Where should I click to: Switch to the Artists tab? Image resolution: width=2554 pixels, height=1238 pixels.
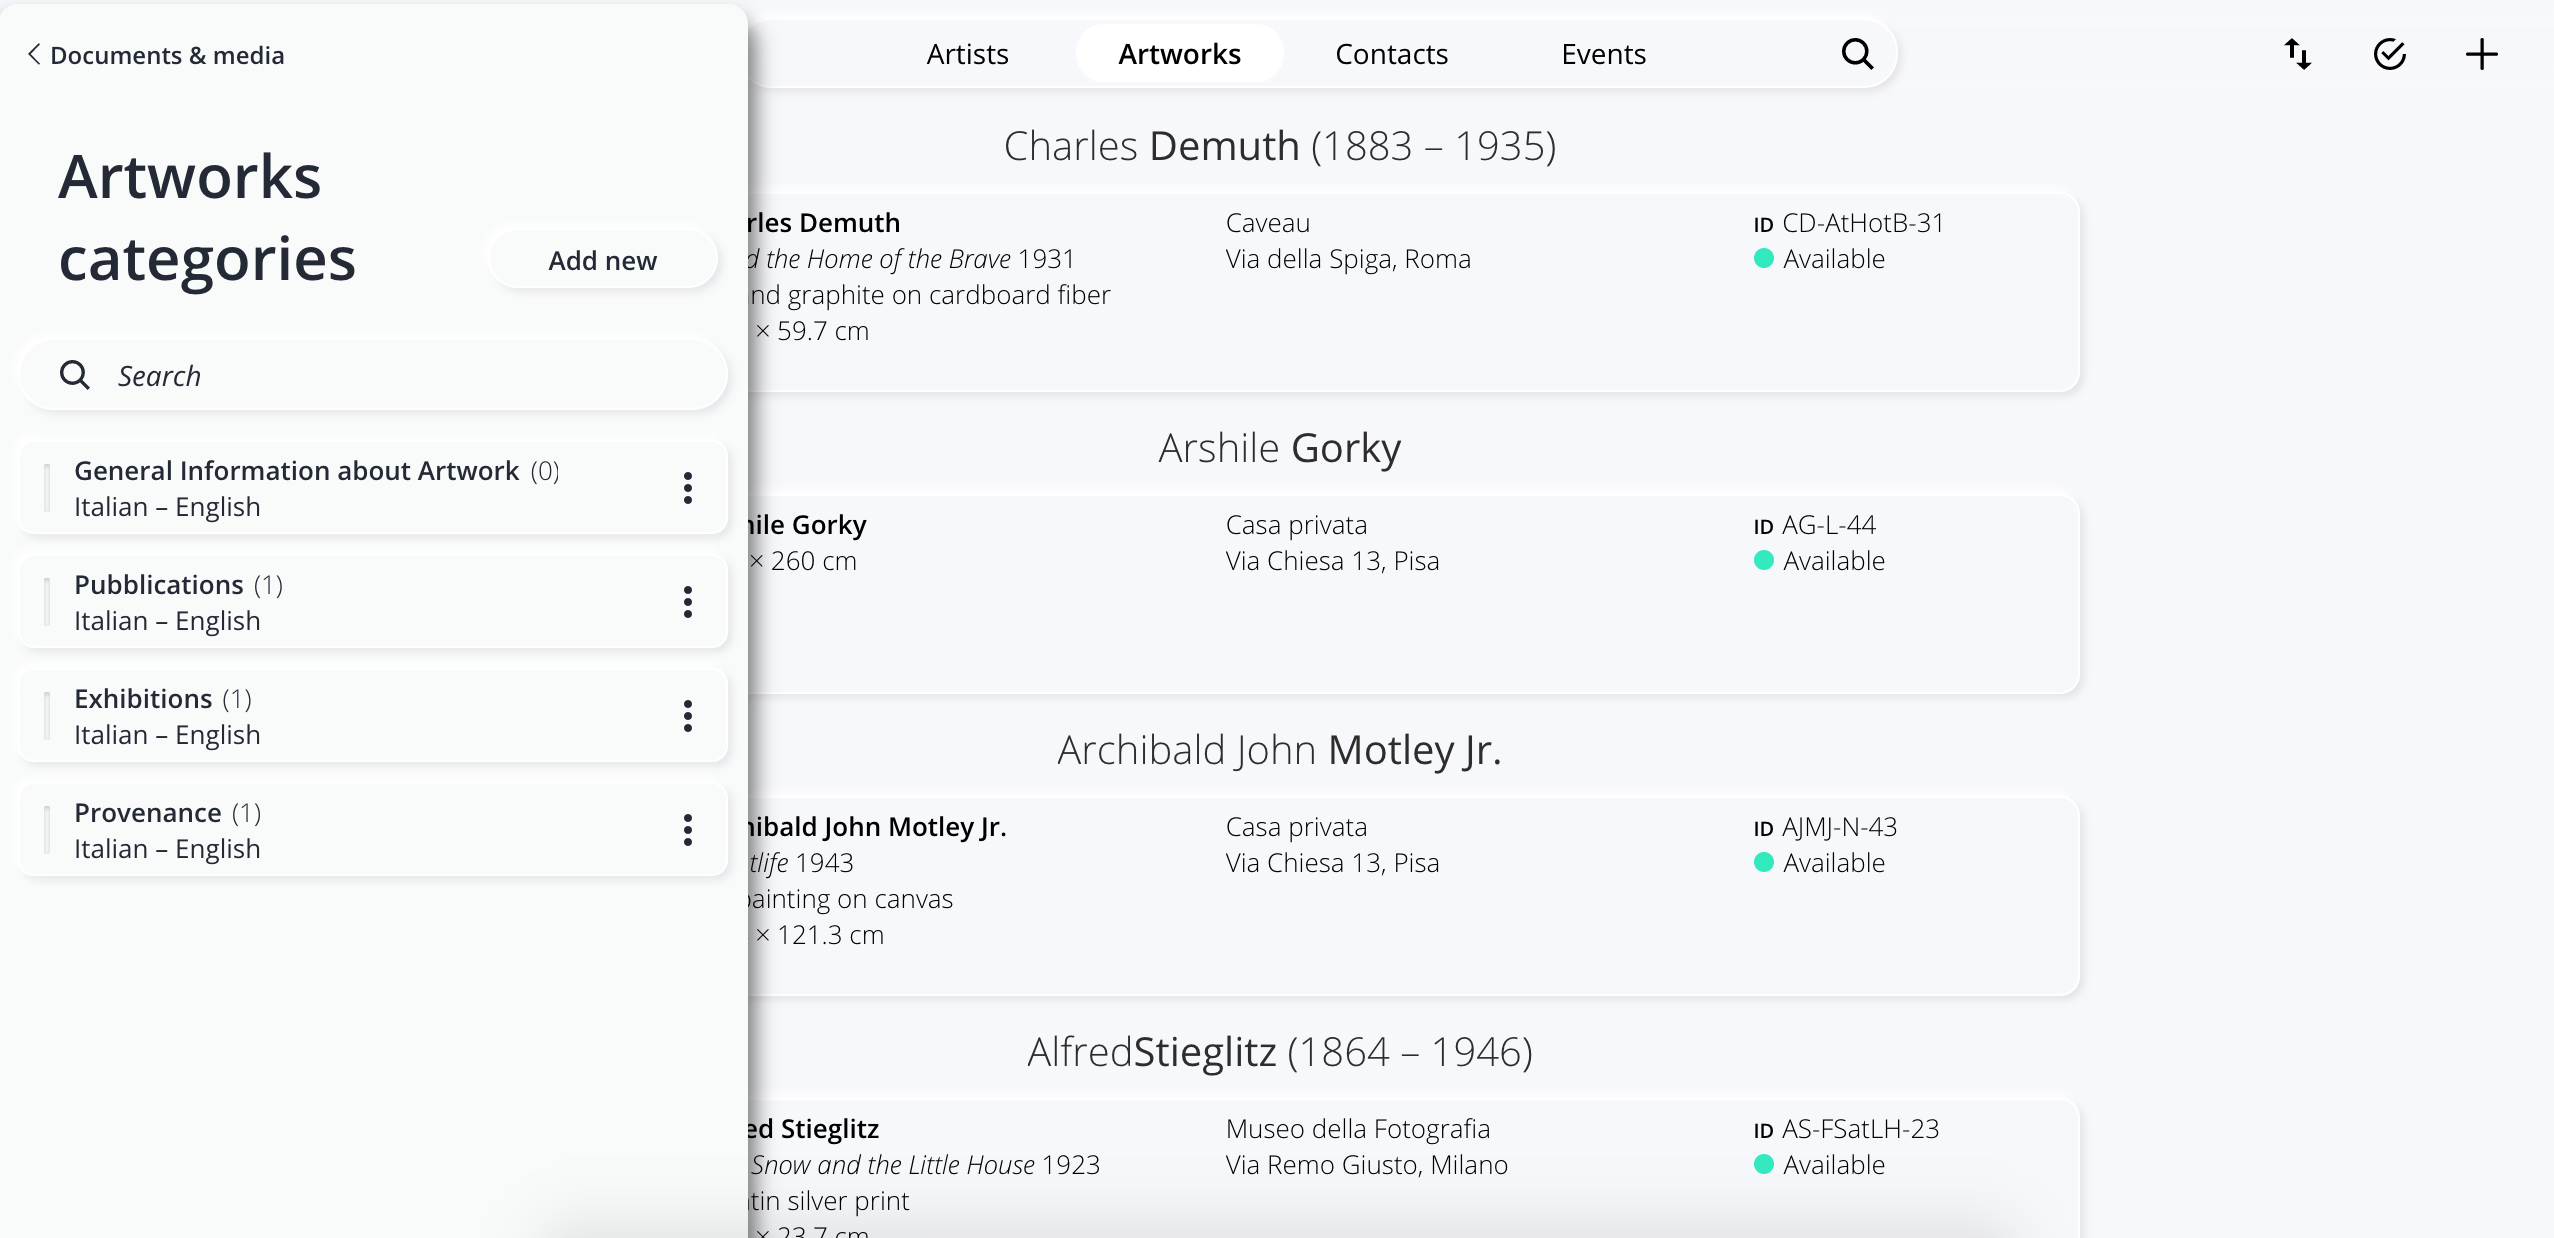tap(967, 54)
